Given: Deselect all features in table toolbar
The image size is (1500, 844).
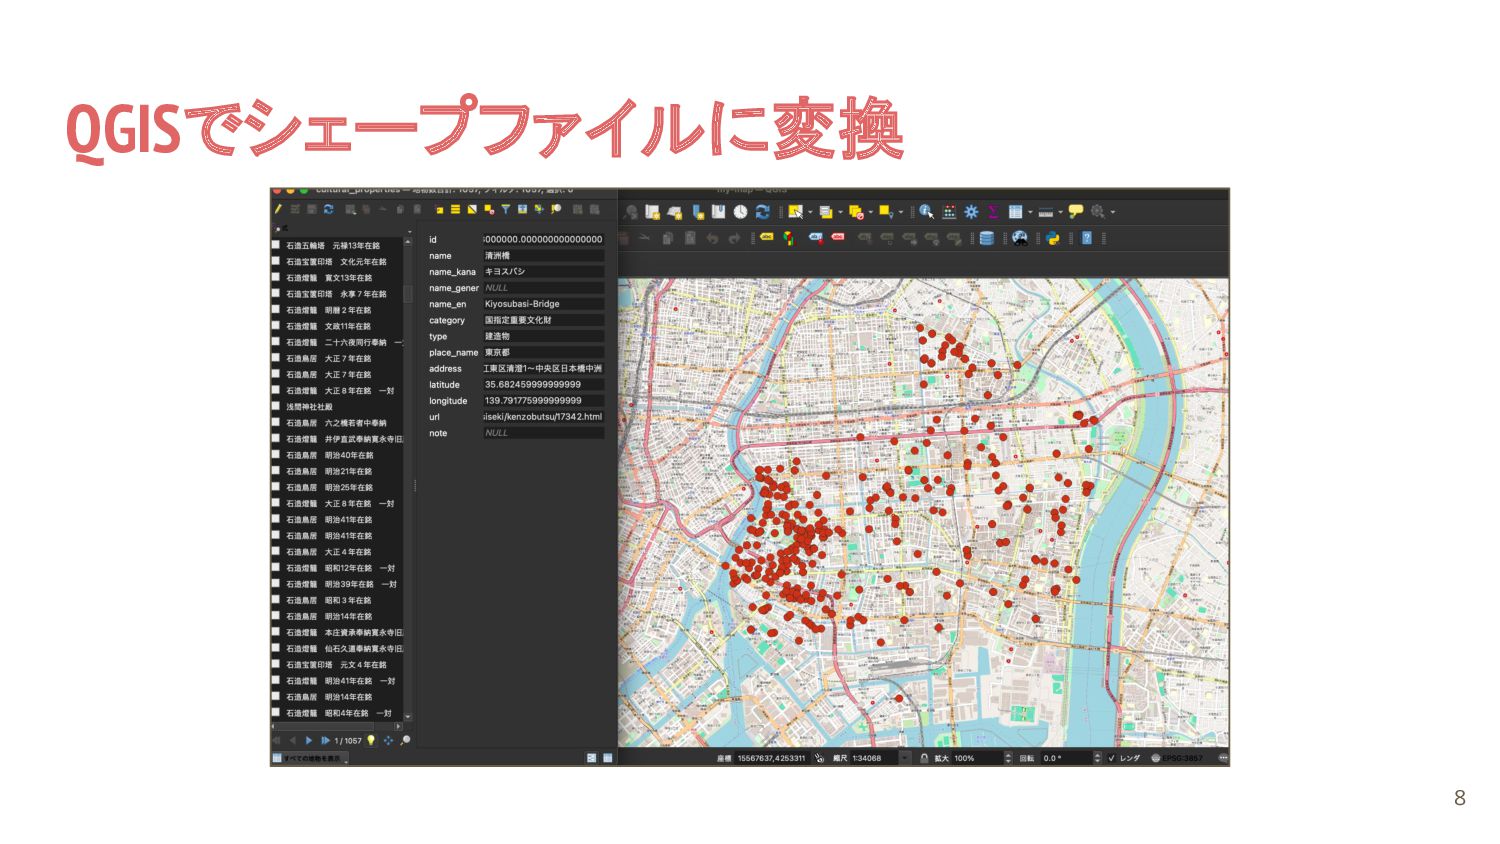Looking at the screenshot, I should coord(489,209).
